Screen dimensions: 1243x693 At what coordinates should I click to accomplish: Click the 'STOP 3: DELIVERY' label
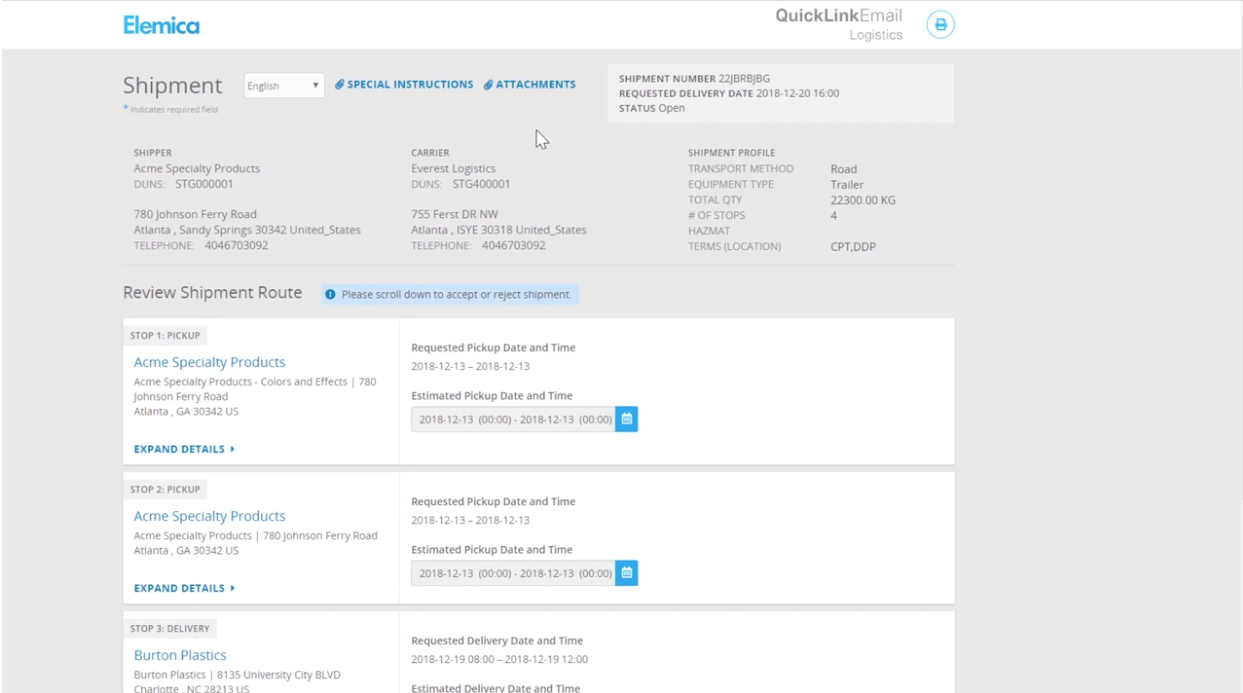click(170, 628)
